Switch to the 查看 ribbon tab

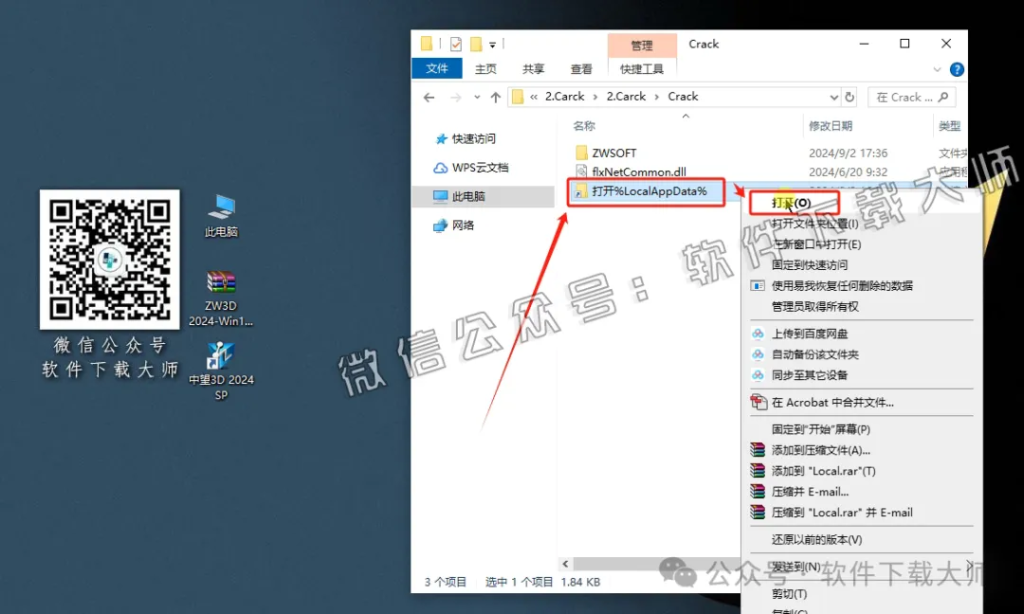point(581,68)
